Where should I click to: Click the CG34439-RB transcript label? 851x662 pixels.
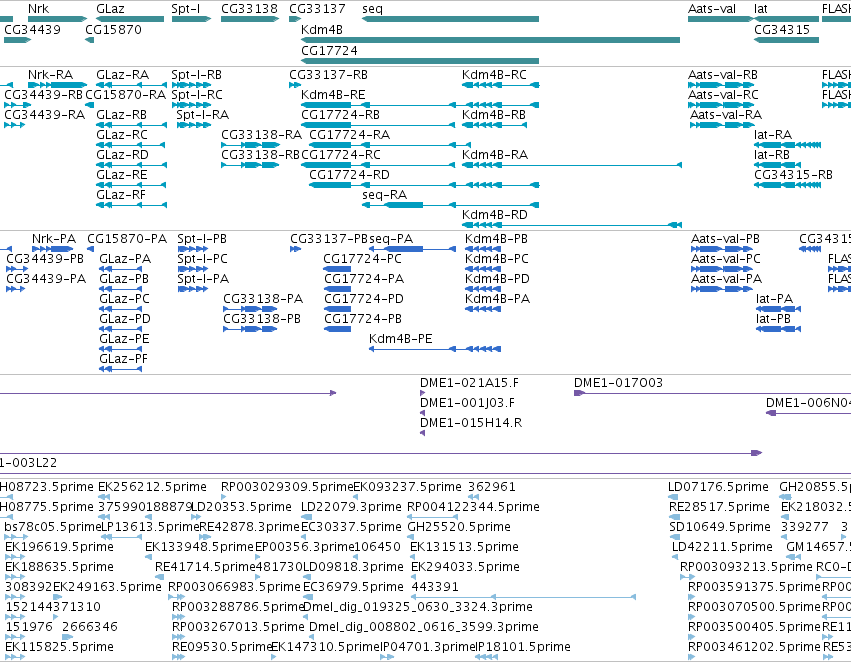pos(43,95)
